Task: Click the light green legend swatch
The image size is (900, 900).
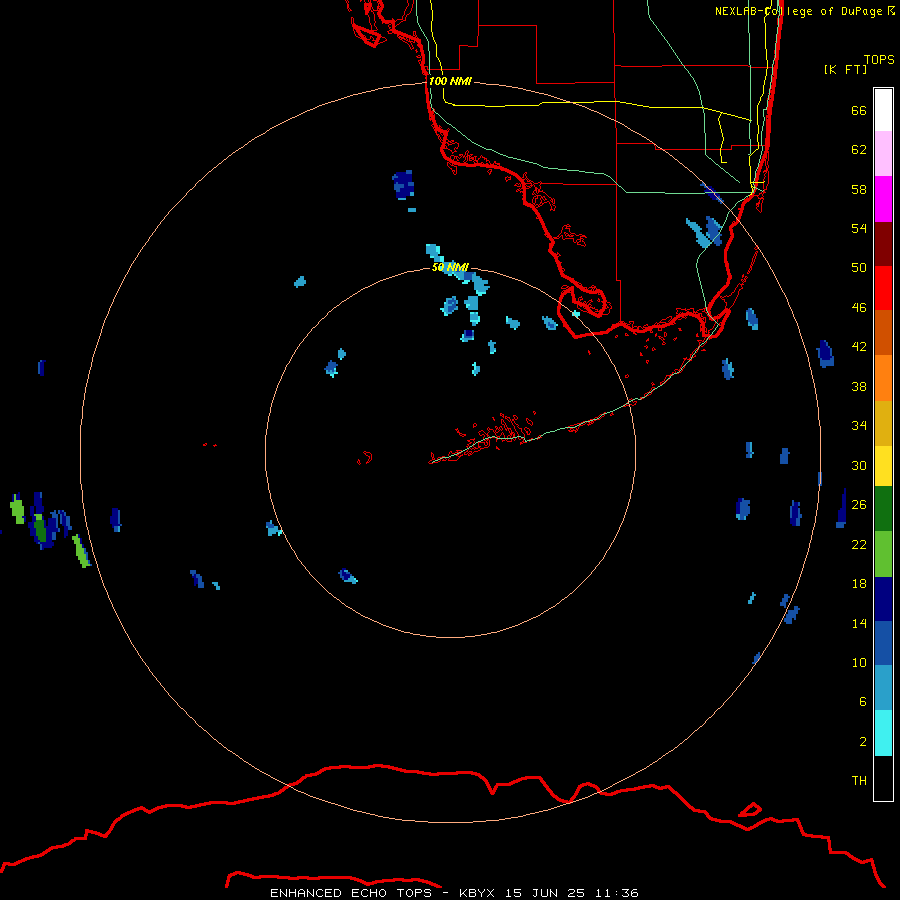Action: [883, 554]
